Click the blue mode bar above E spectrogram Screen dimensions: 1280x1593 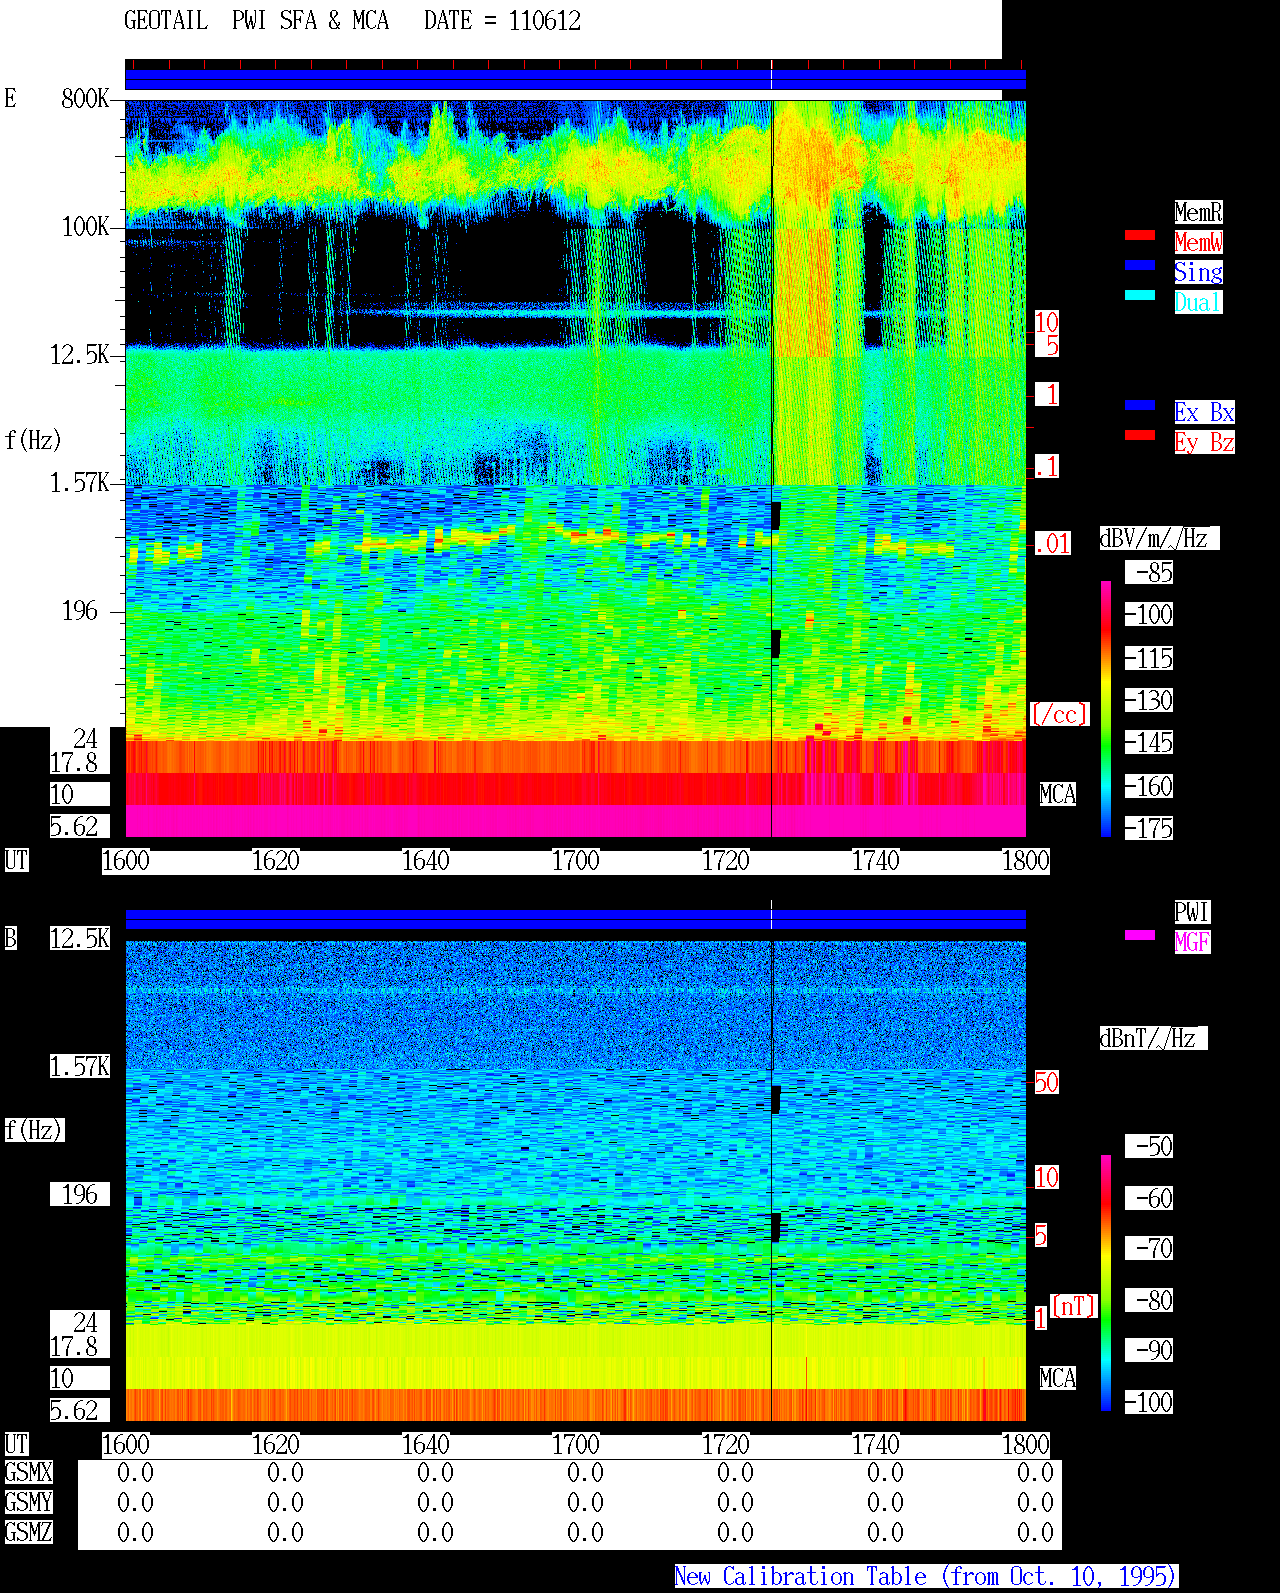tap(575, 80)
